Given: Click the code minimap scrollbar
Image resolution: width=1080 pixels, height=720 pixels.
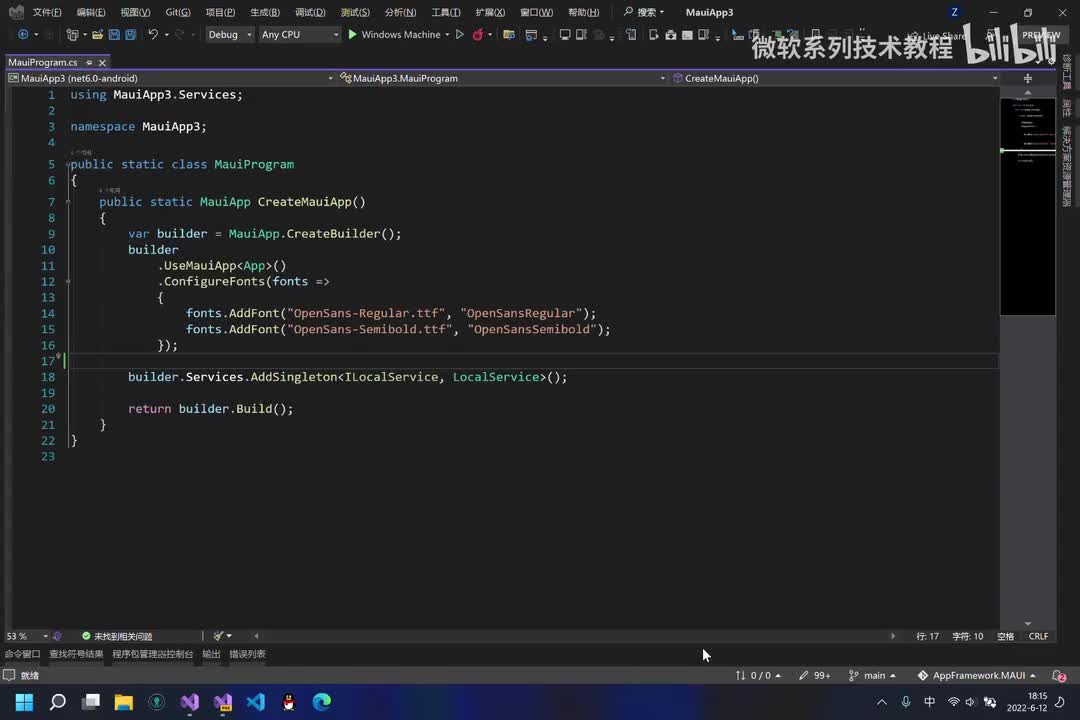Looking at the screenshot, I should click(x=1028, y=207).
